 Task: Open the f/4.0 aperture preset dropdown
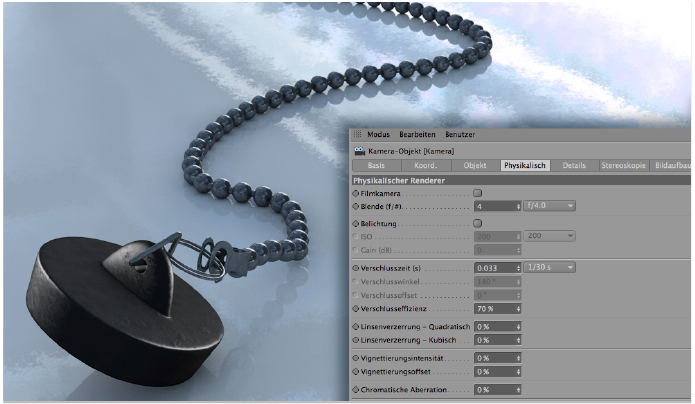coord(549,206)
